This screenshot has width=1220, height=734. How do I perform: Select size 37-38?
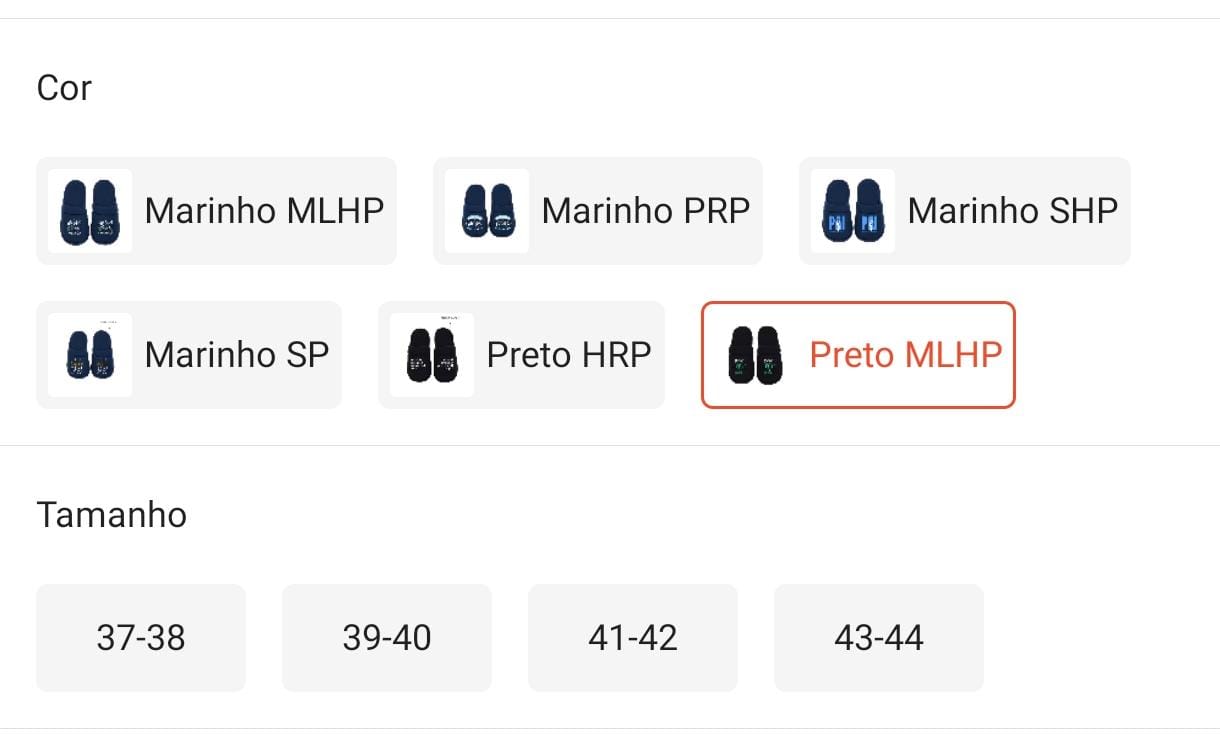pos(141,638)
